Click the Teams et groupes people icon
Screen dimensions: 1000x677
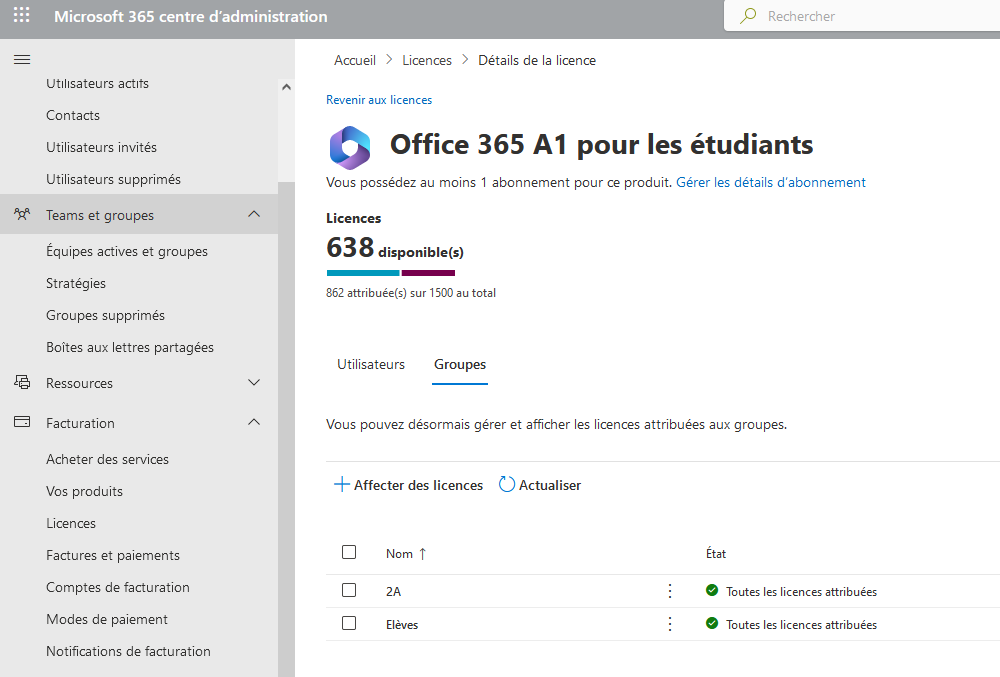tap(22, 215)
